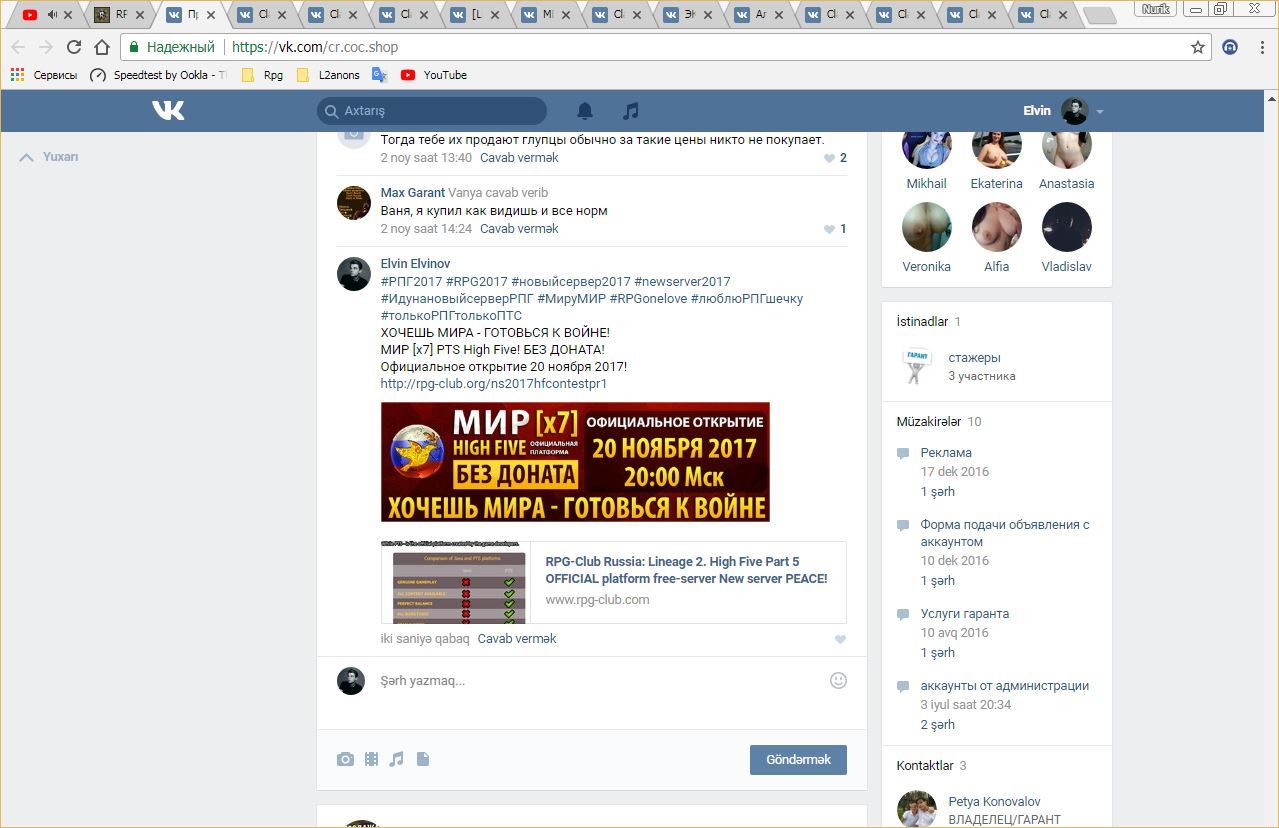Click the Yuxarı up-arrow link

pyautogui.click(x=49, y=157)
